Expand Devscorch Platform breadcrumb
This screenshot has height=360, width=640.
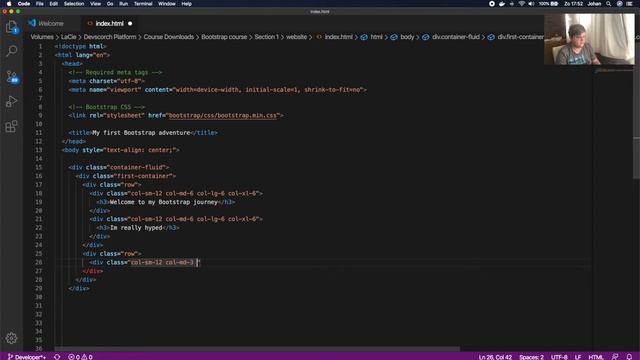pyautogui.click(x=110, y=37)
